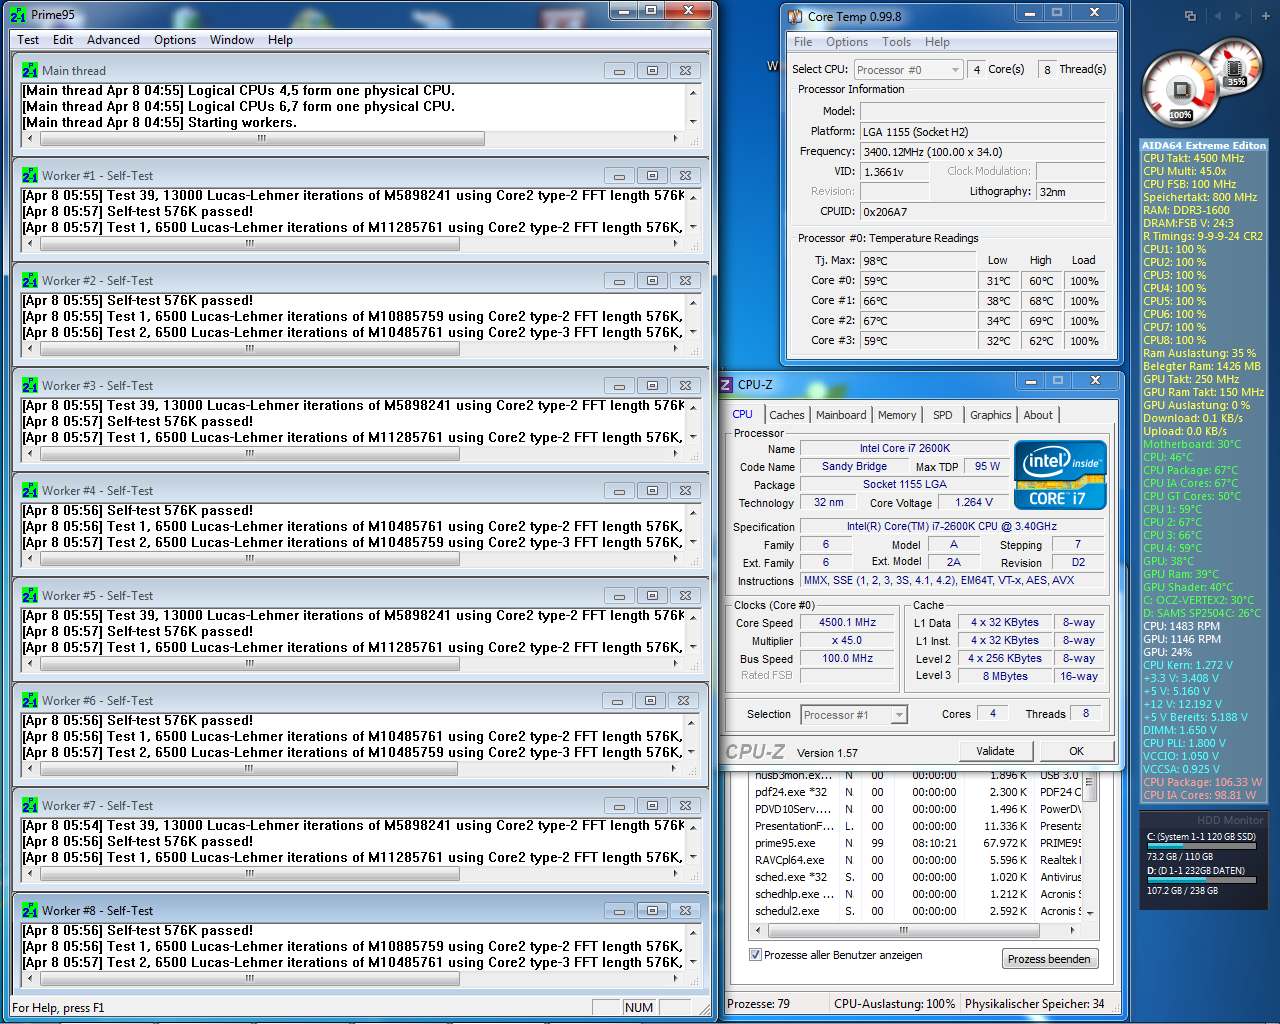The height and width of the screenshot is (1024, 1280).
Task: Click NUM indicator in Prime95 status bar
Action: pyautogui.click(x=639, y=1007)
